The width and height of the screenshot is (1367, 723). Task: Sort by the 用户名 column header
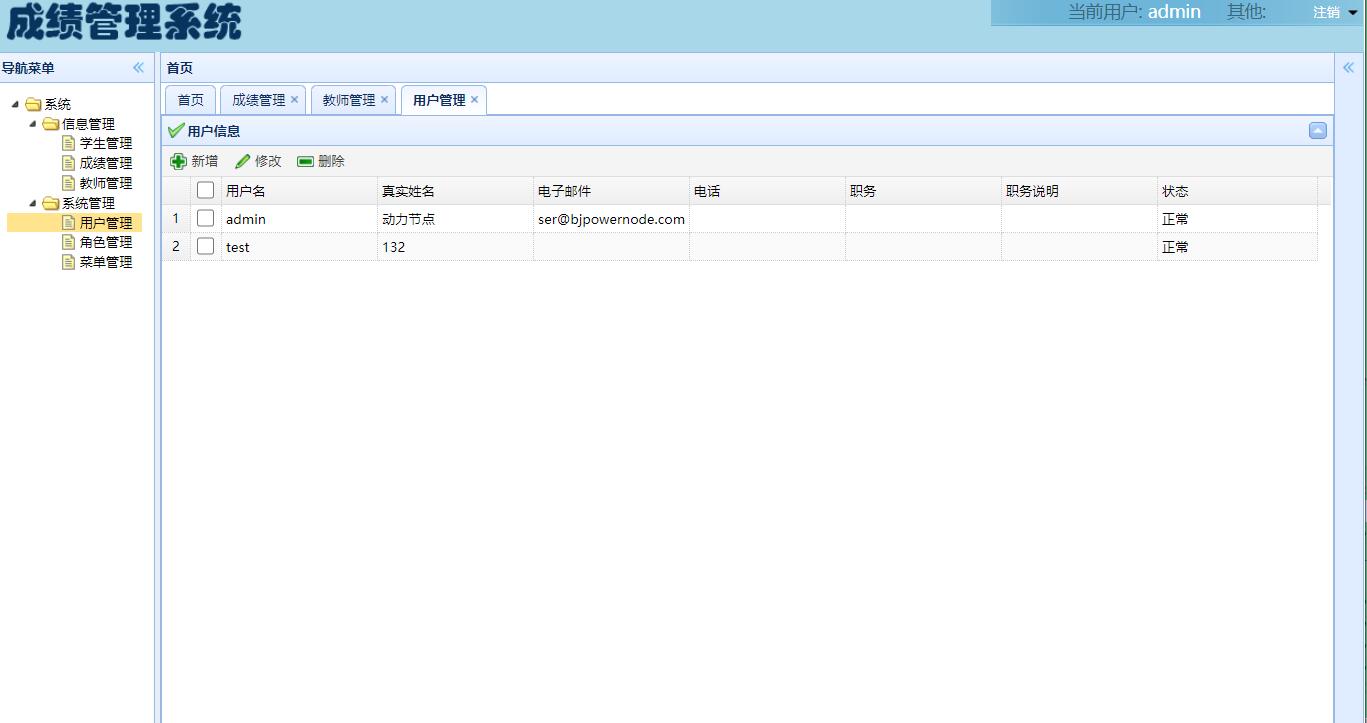pos(246,191)
